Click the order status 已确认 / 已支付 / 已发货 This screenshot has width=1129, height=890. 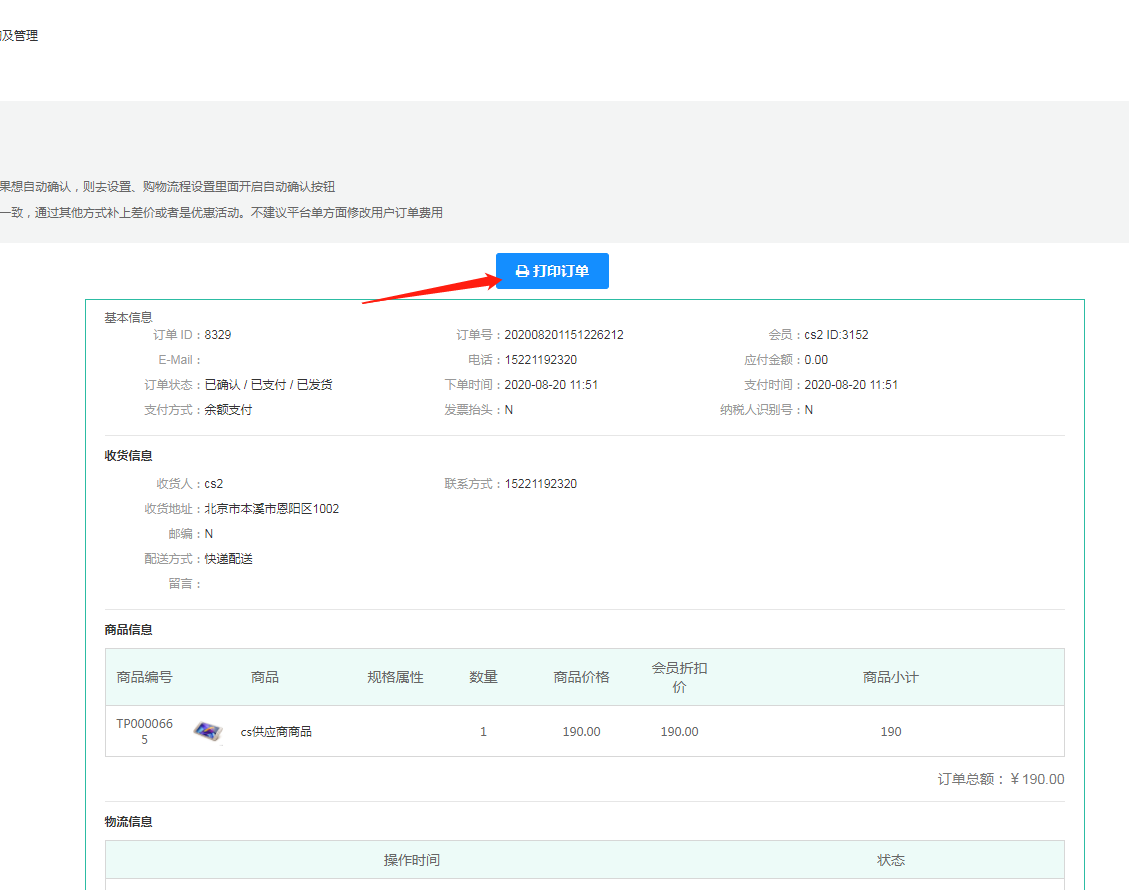(268, 385)
